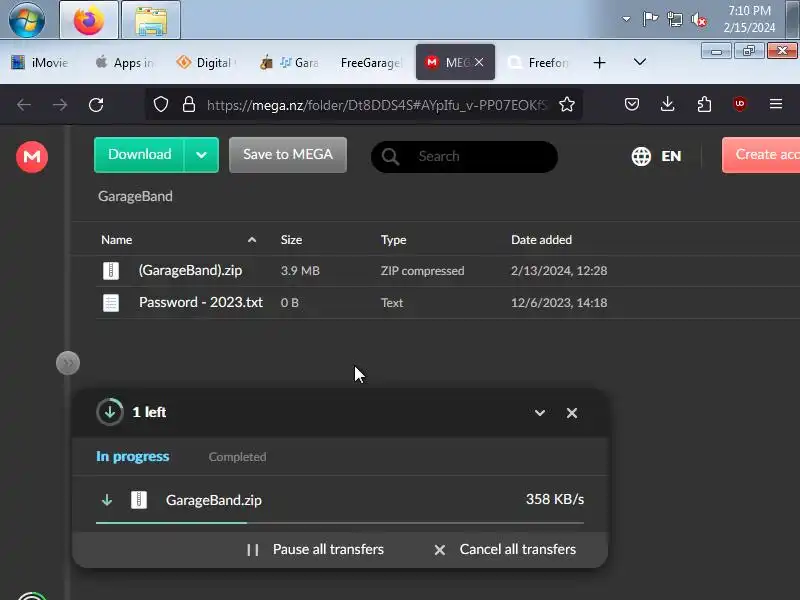The image size is (800, 600).
Task: Click the green Download button
Action: click(139, 155)
